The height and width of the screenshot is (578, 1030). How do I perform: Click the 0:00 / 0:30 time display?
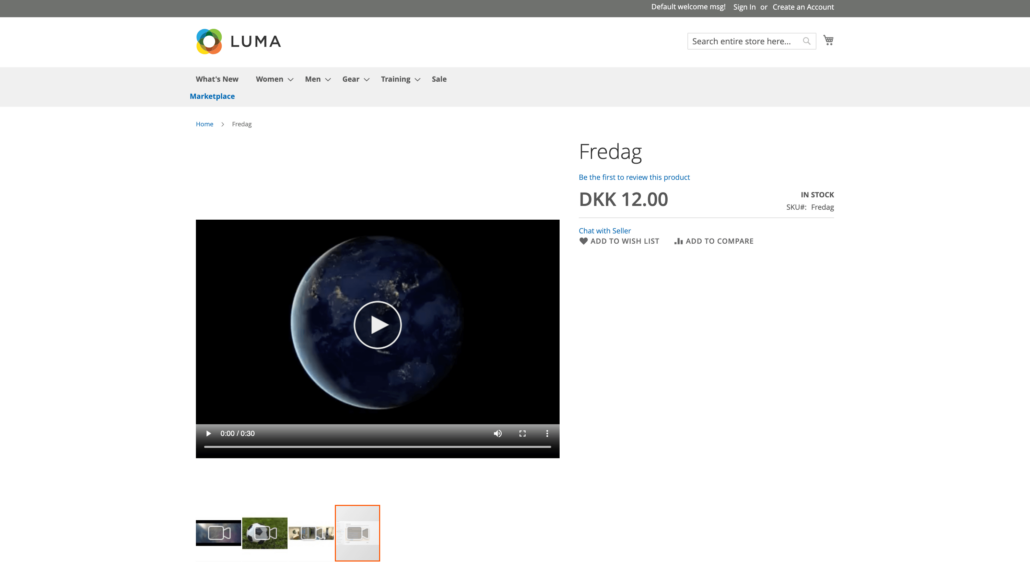(238, 434)
